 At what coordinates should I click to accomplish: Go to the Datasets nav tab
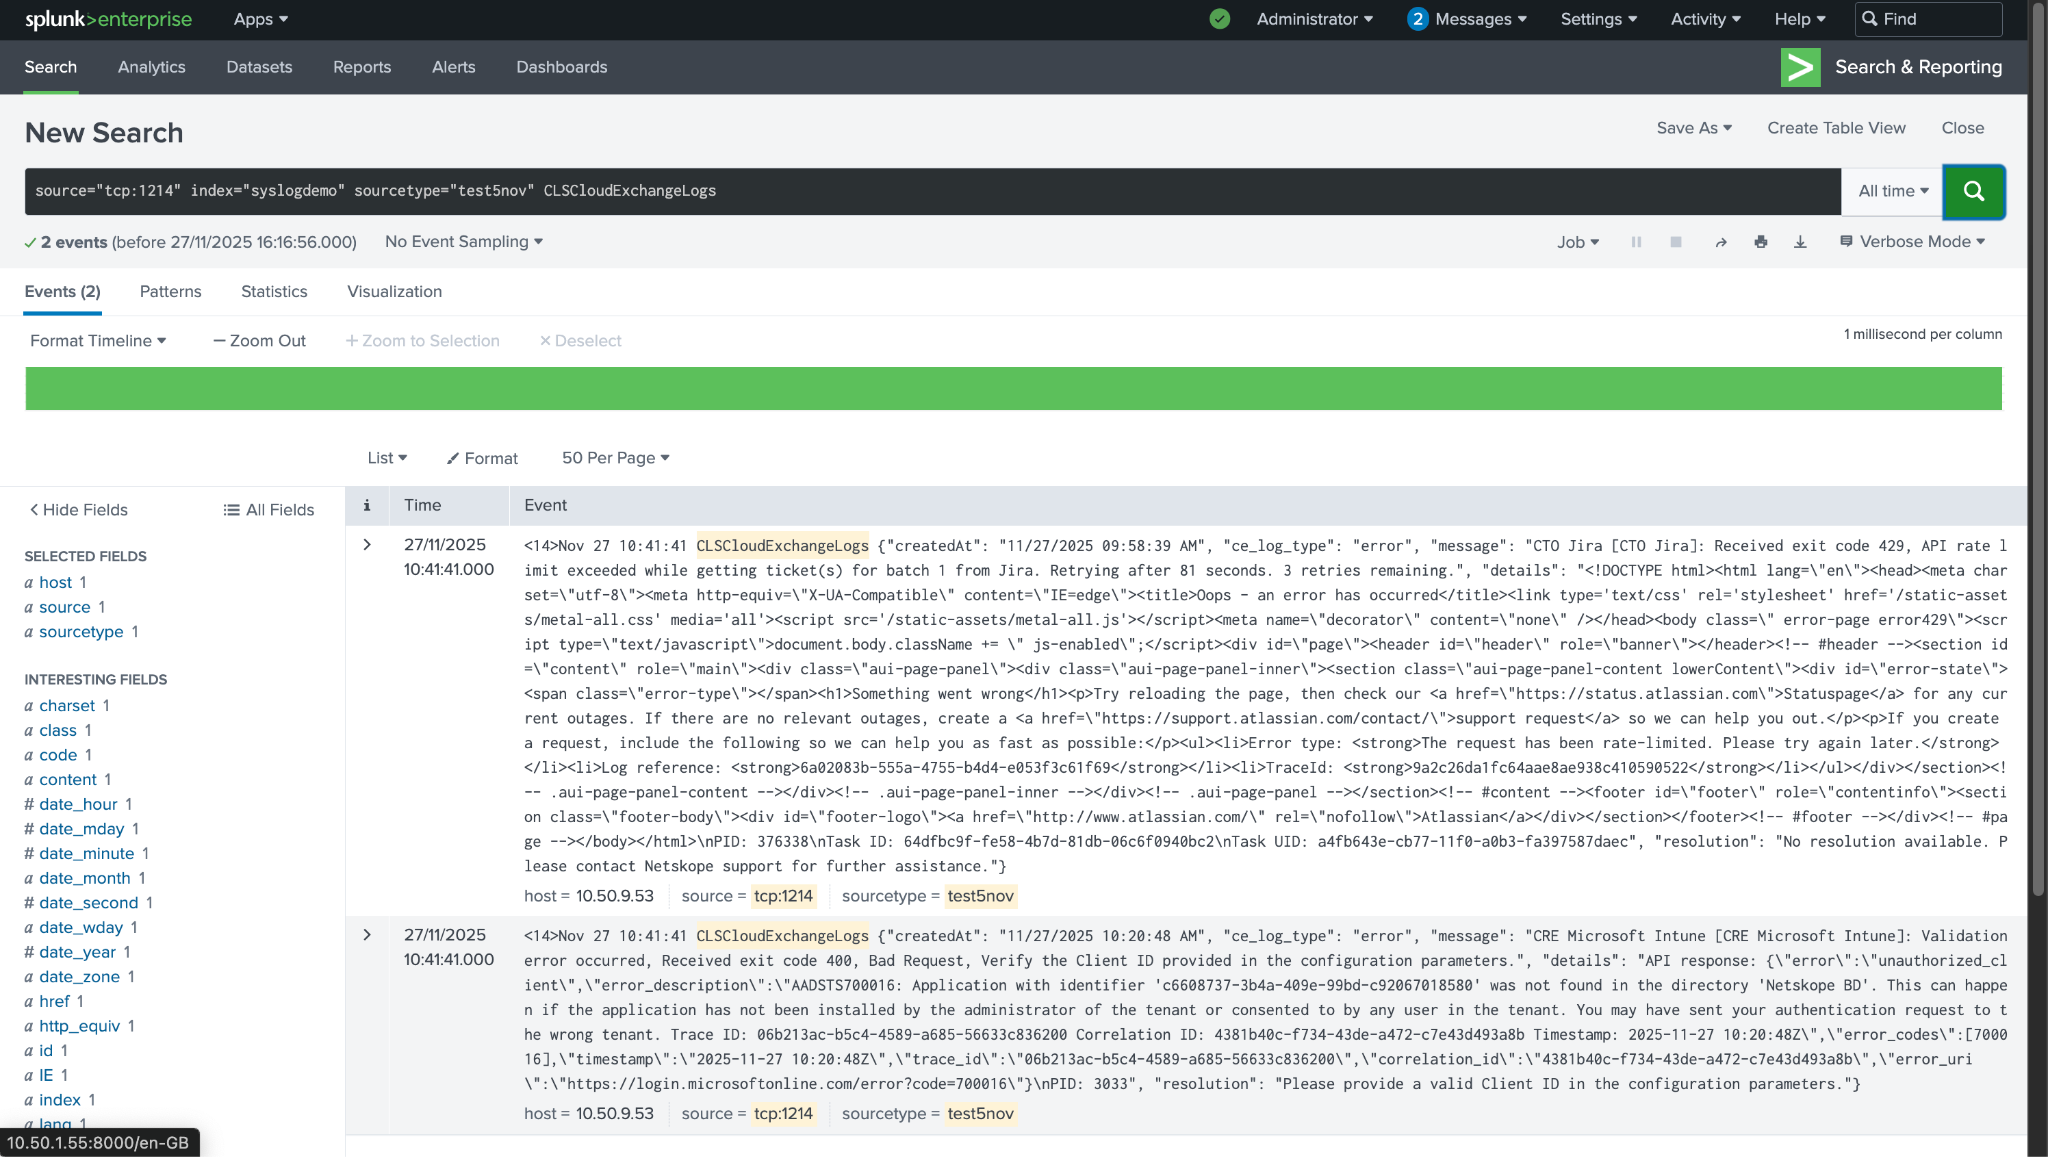(x=259, y=67)
